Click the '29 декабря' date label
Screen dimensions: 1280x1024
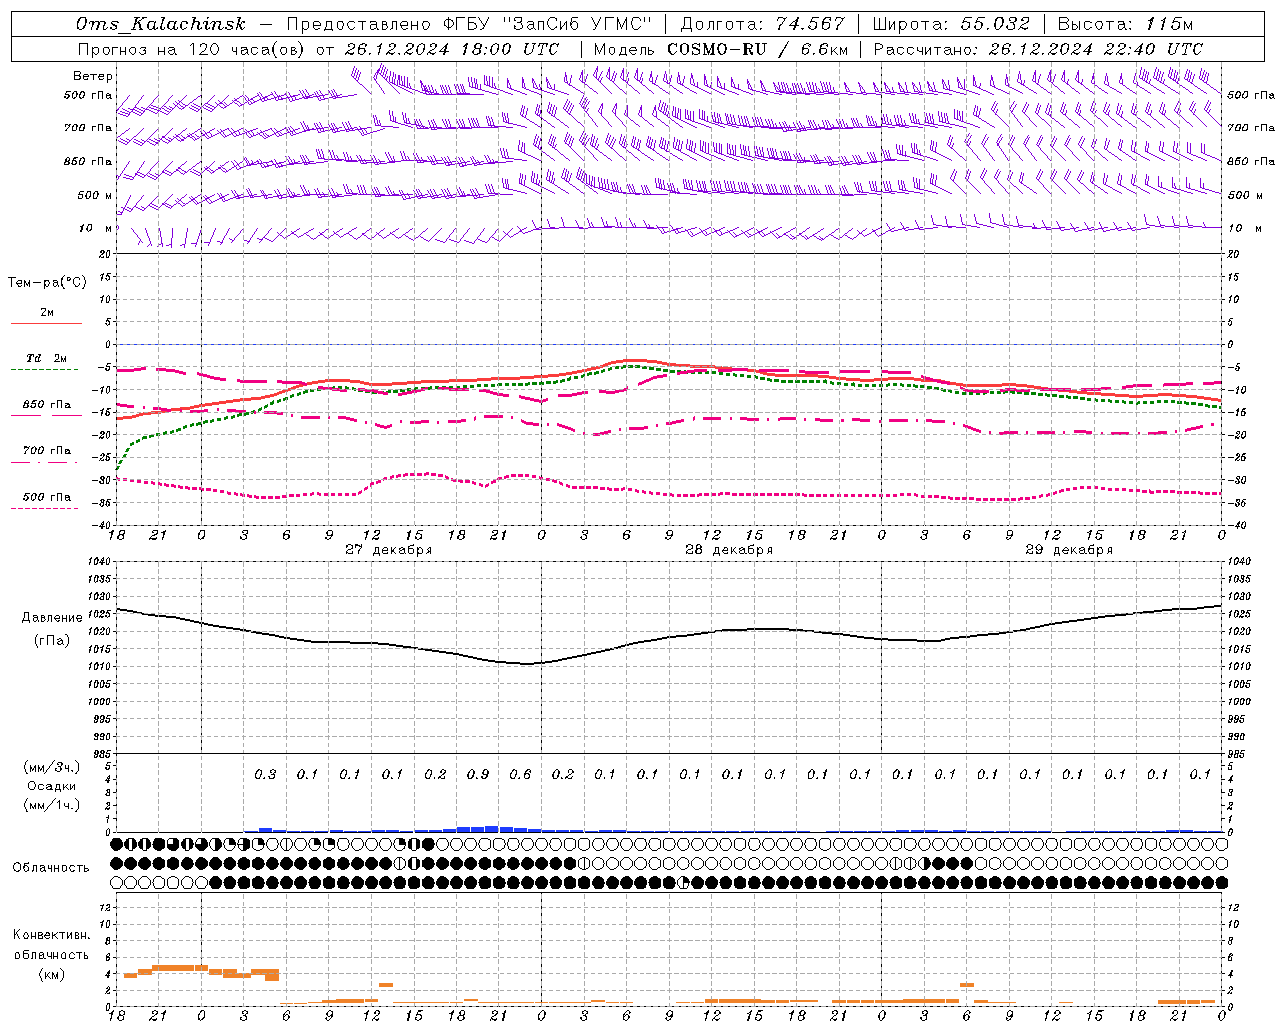coord(1069,550)
